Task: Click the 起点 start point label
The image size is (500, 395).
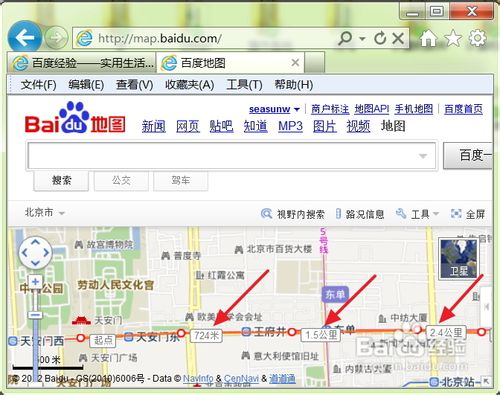Action: (x=103, y=340)
